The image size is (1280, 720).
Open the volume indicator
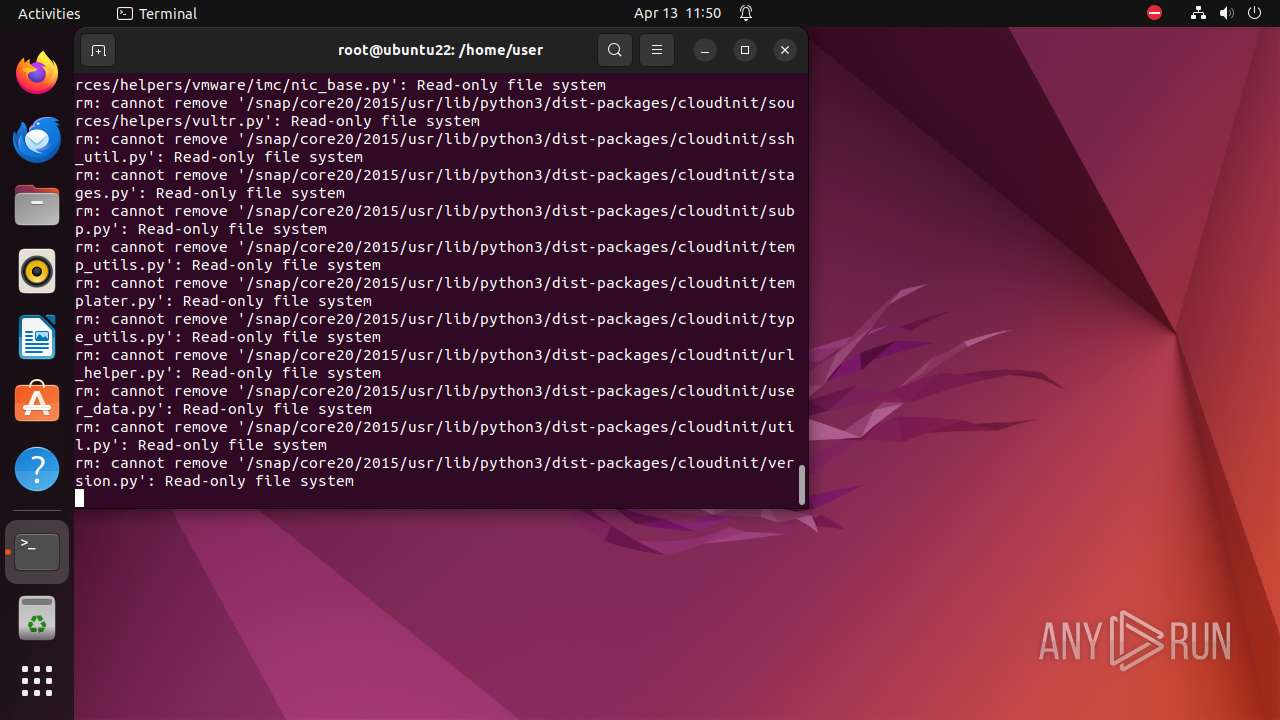[x=1227, y=13]
